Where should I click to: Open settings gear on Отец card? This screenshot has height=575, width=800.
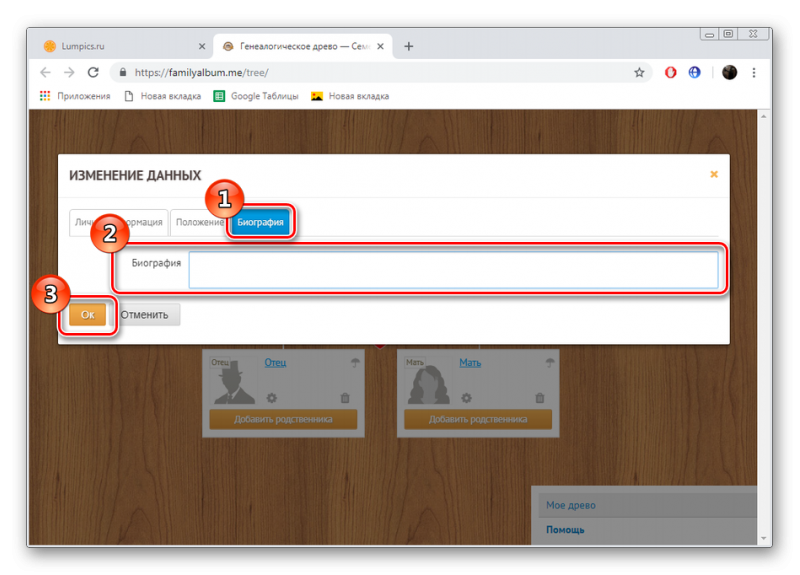click(271, 398)
